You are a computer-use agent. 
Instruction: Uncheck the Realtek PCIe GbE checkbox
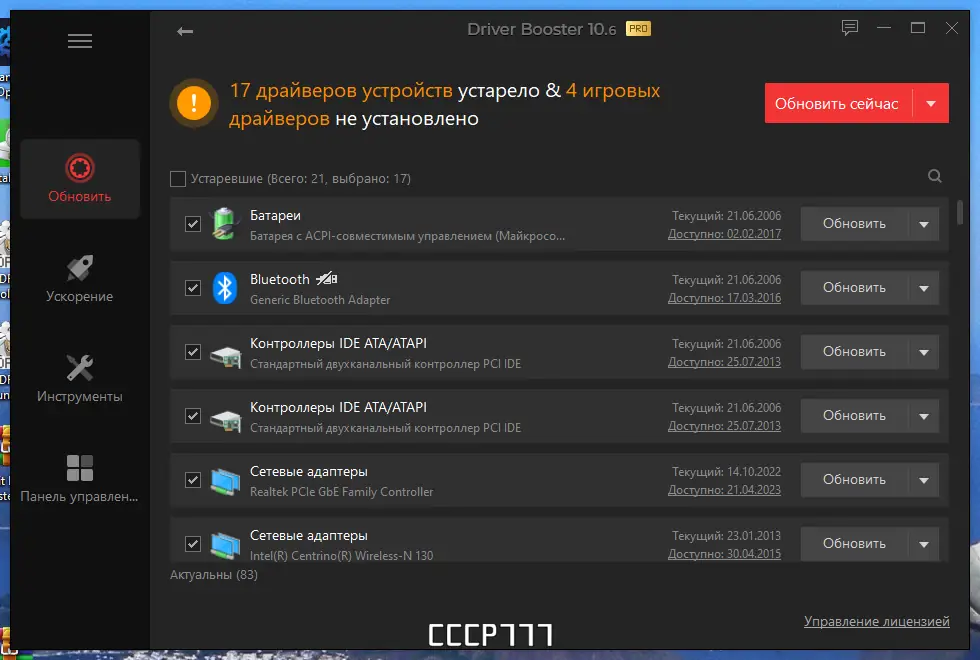[193, 480]
